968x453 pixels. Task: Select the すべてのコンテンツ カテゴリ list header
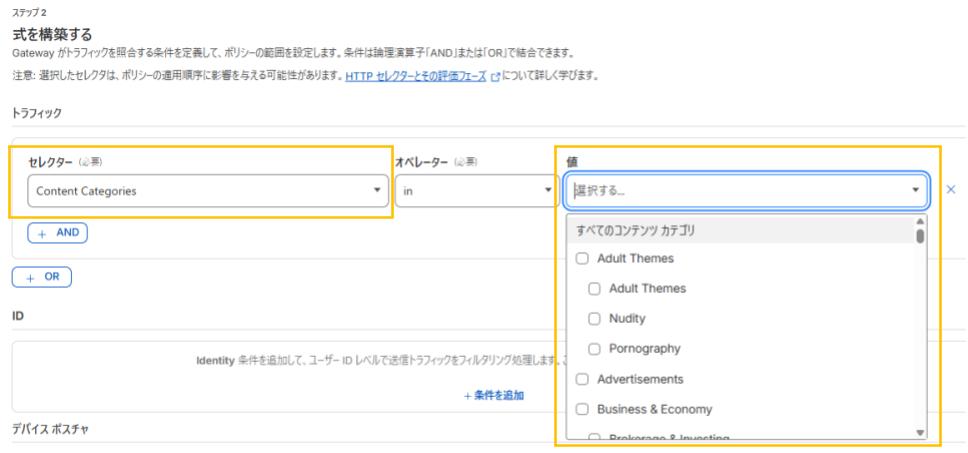636,230
